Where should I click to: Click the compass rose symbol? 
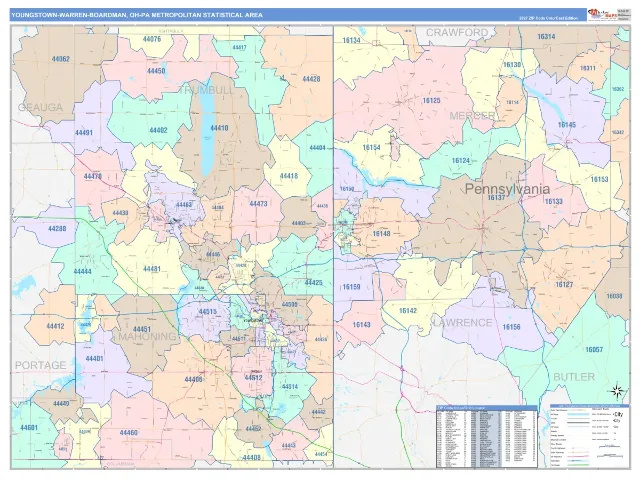pos(617,391)
